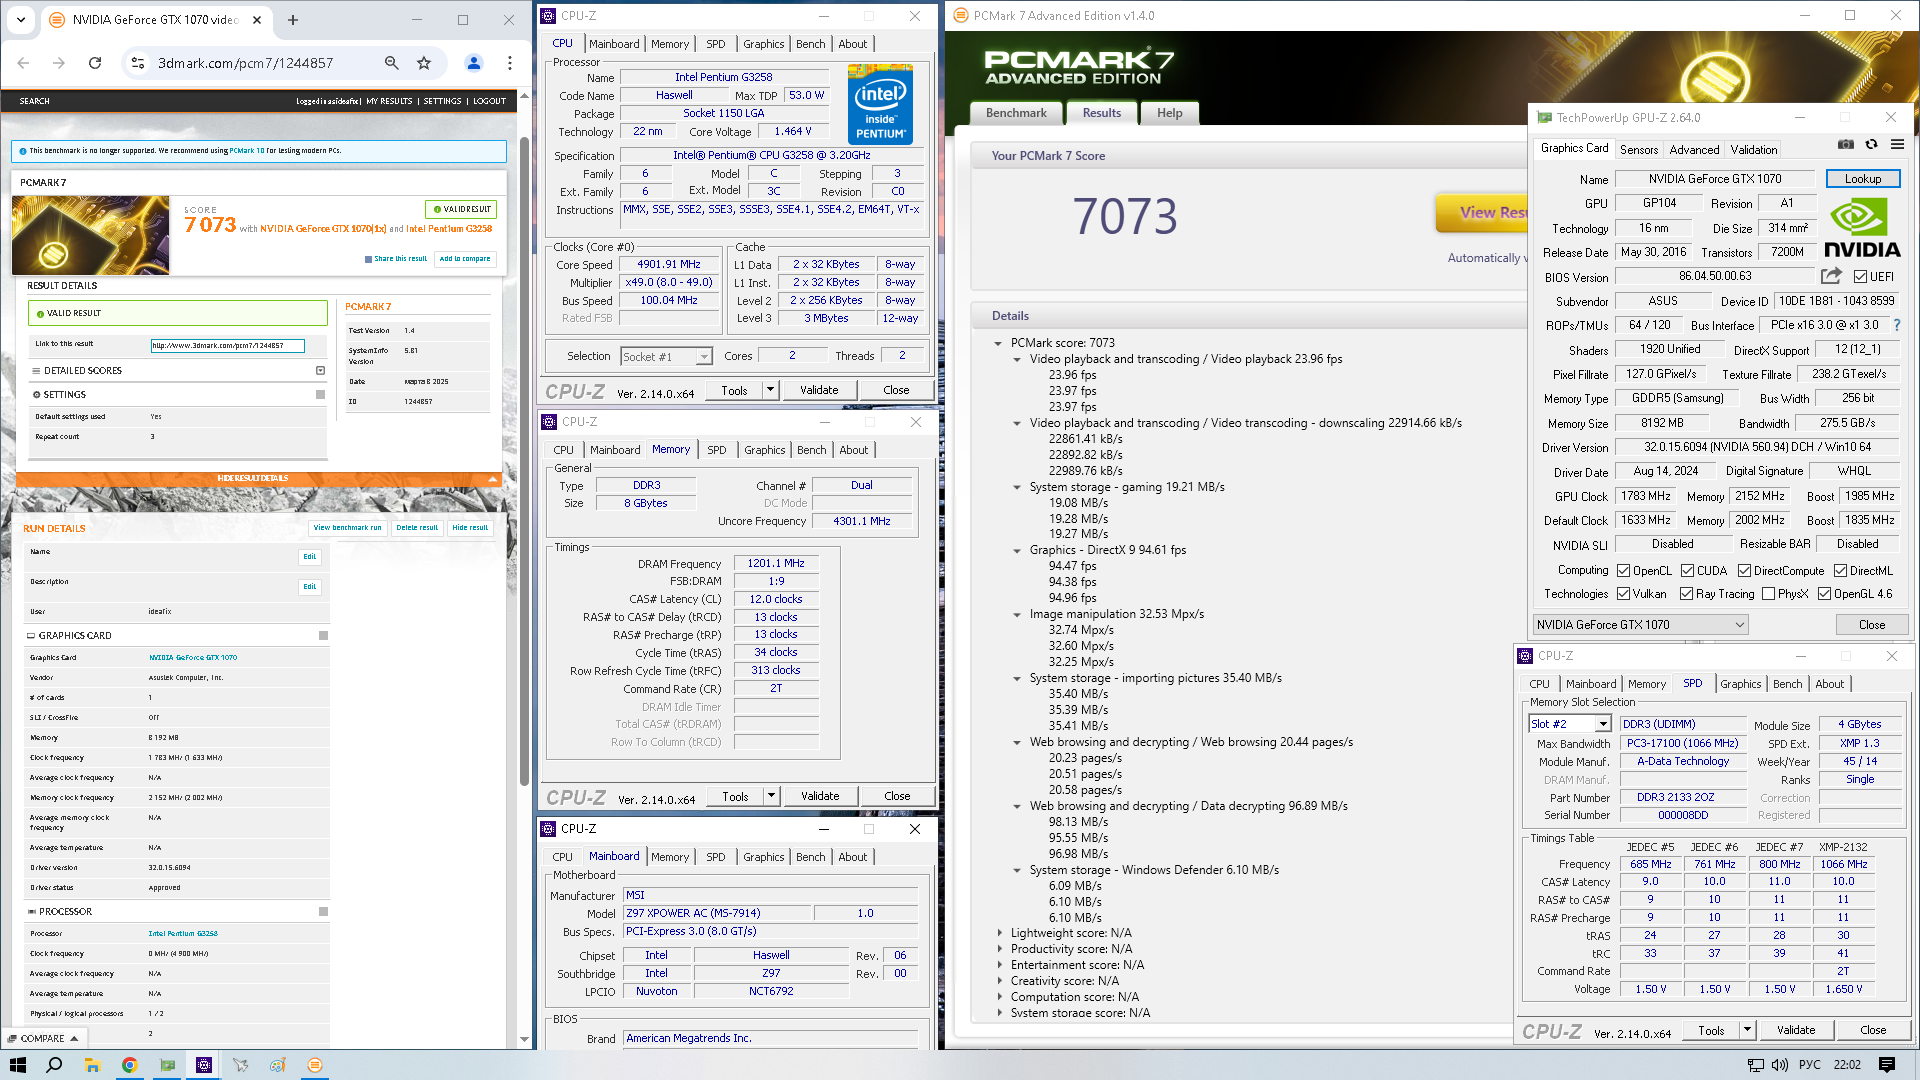Expand the Lightweight score N/A node

click(x=998, y=933)
